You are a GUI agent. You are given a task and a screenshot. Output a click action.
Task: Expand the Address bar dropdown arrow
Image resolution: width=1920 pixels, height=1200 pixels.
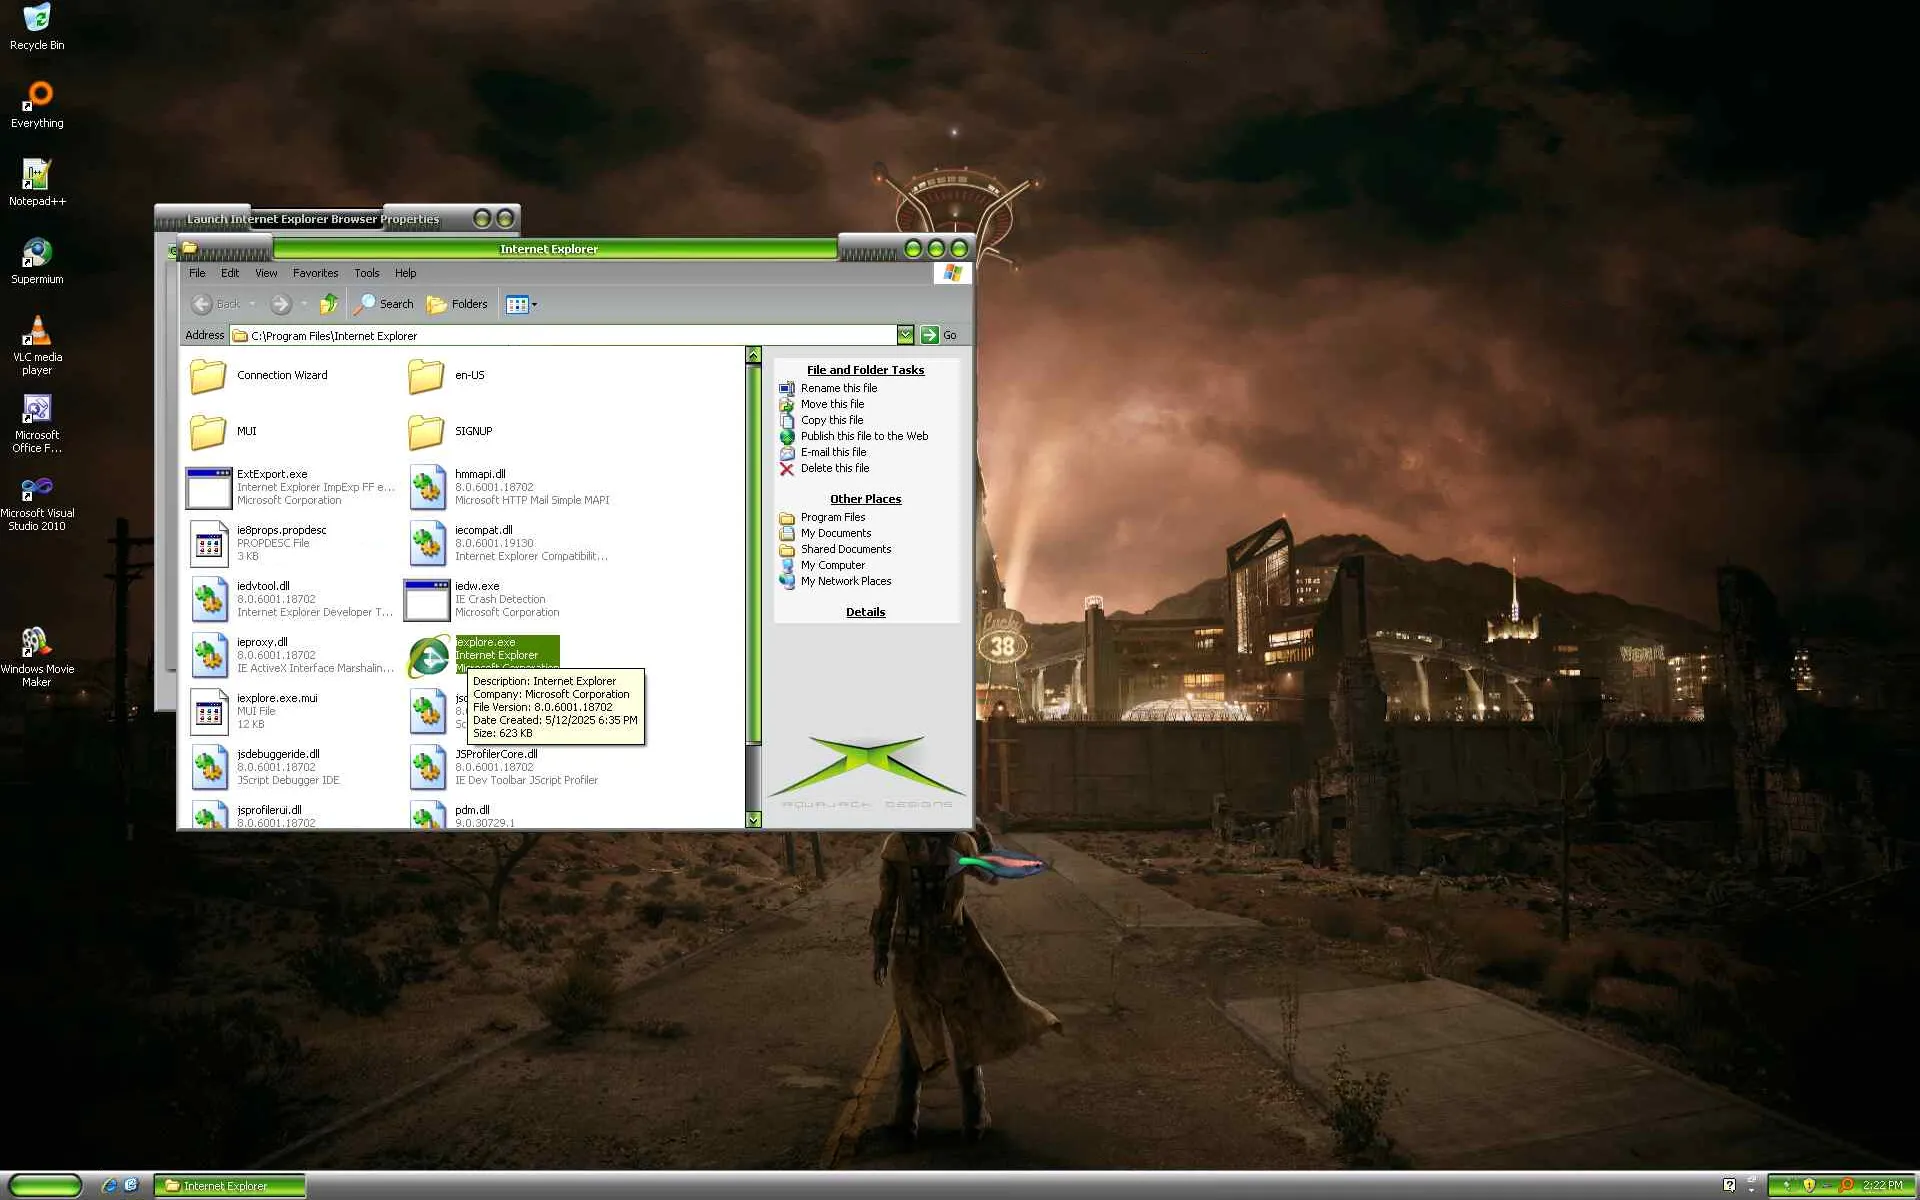coord(905,335)
